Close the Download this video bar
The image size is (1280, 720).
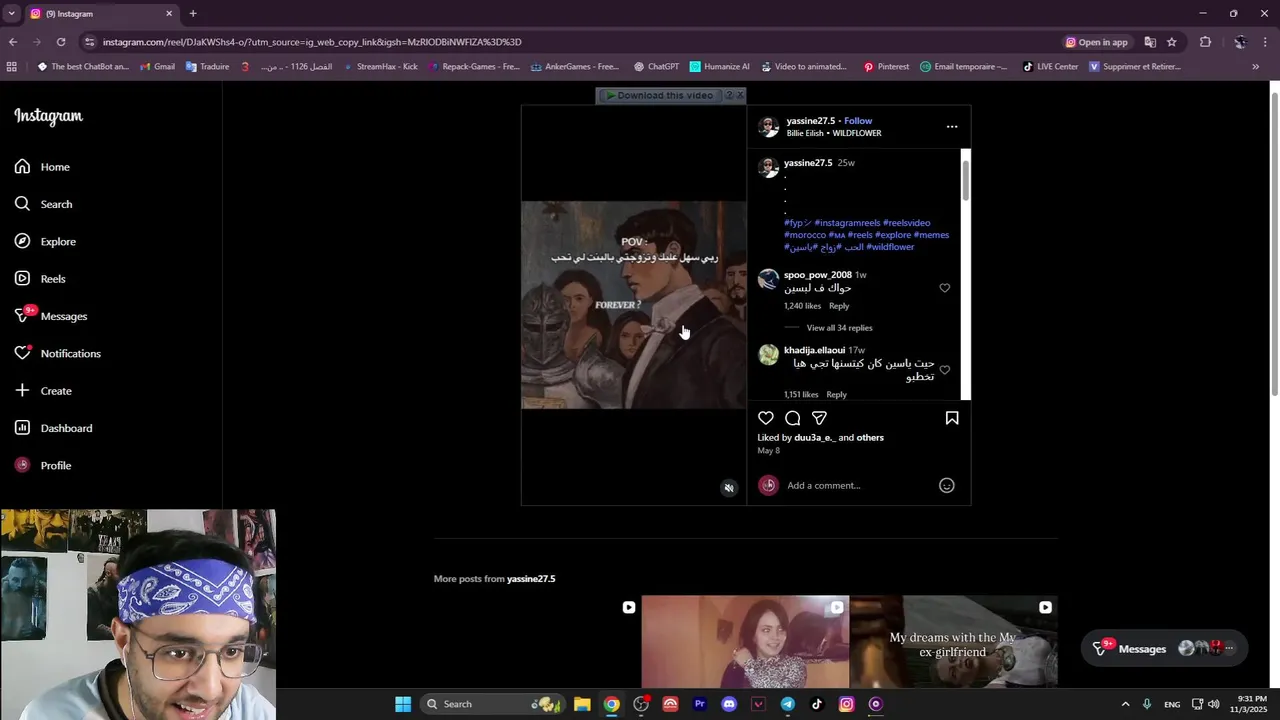coord(740,95)
